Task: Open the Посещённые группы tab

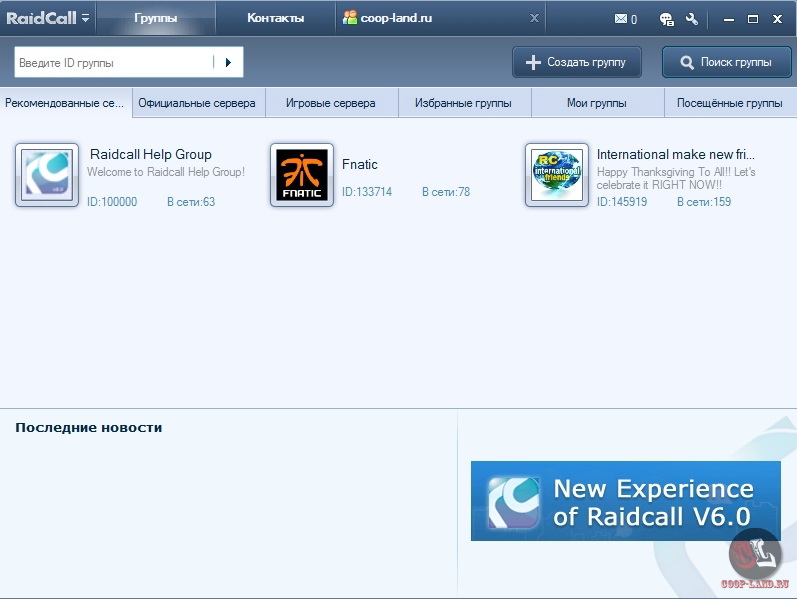Action: point(729,103)
